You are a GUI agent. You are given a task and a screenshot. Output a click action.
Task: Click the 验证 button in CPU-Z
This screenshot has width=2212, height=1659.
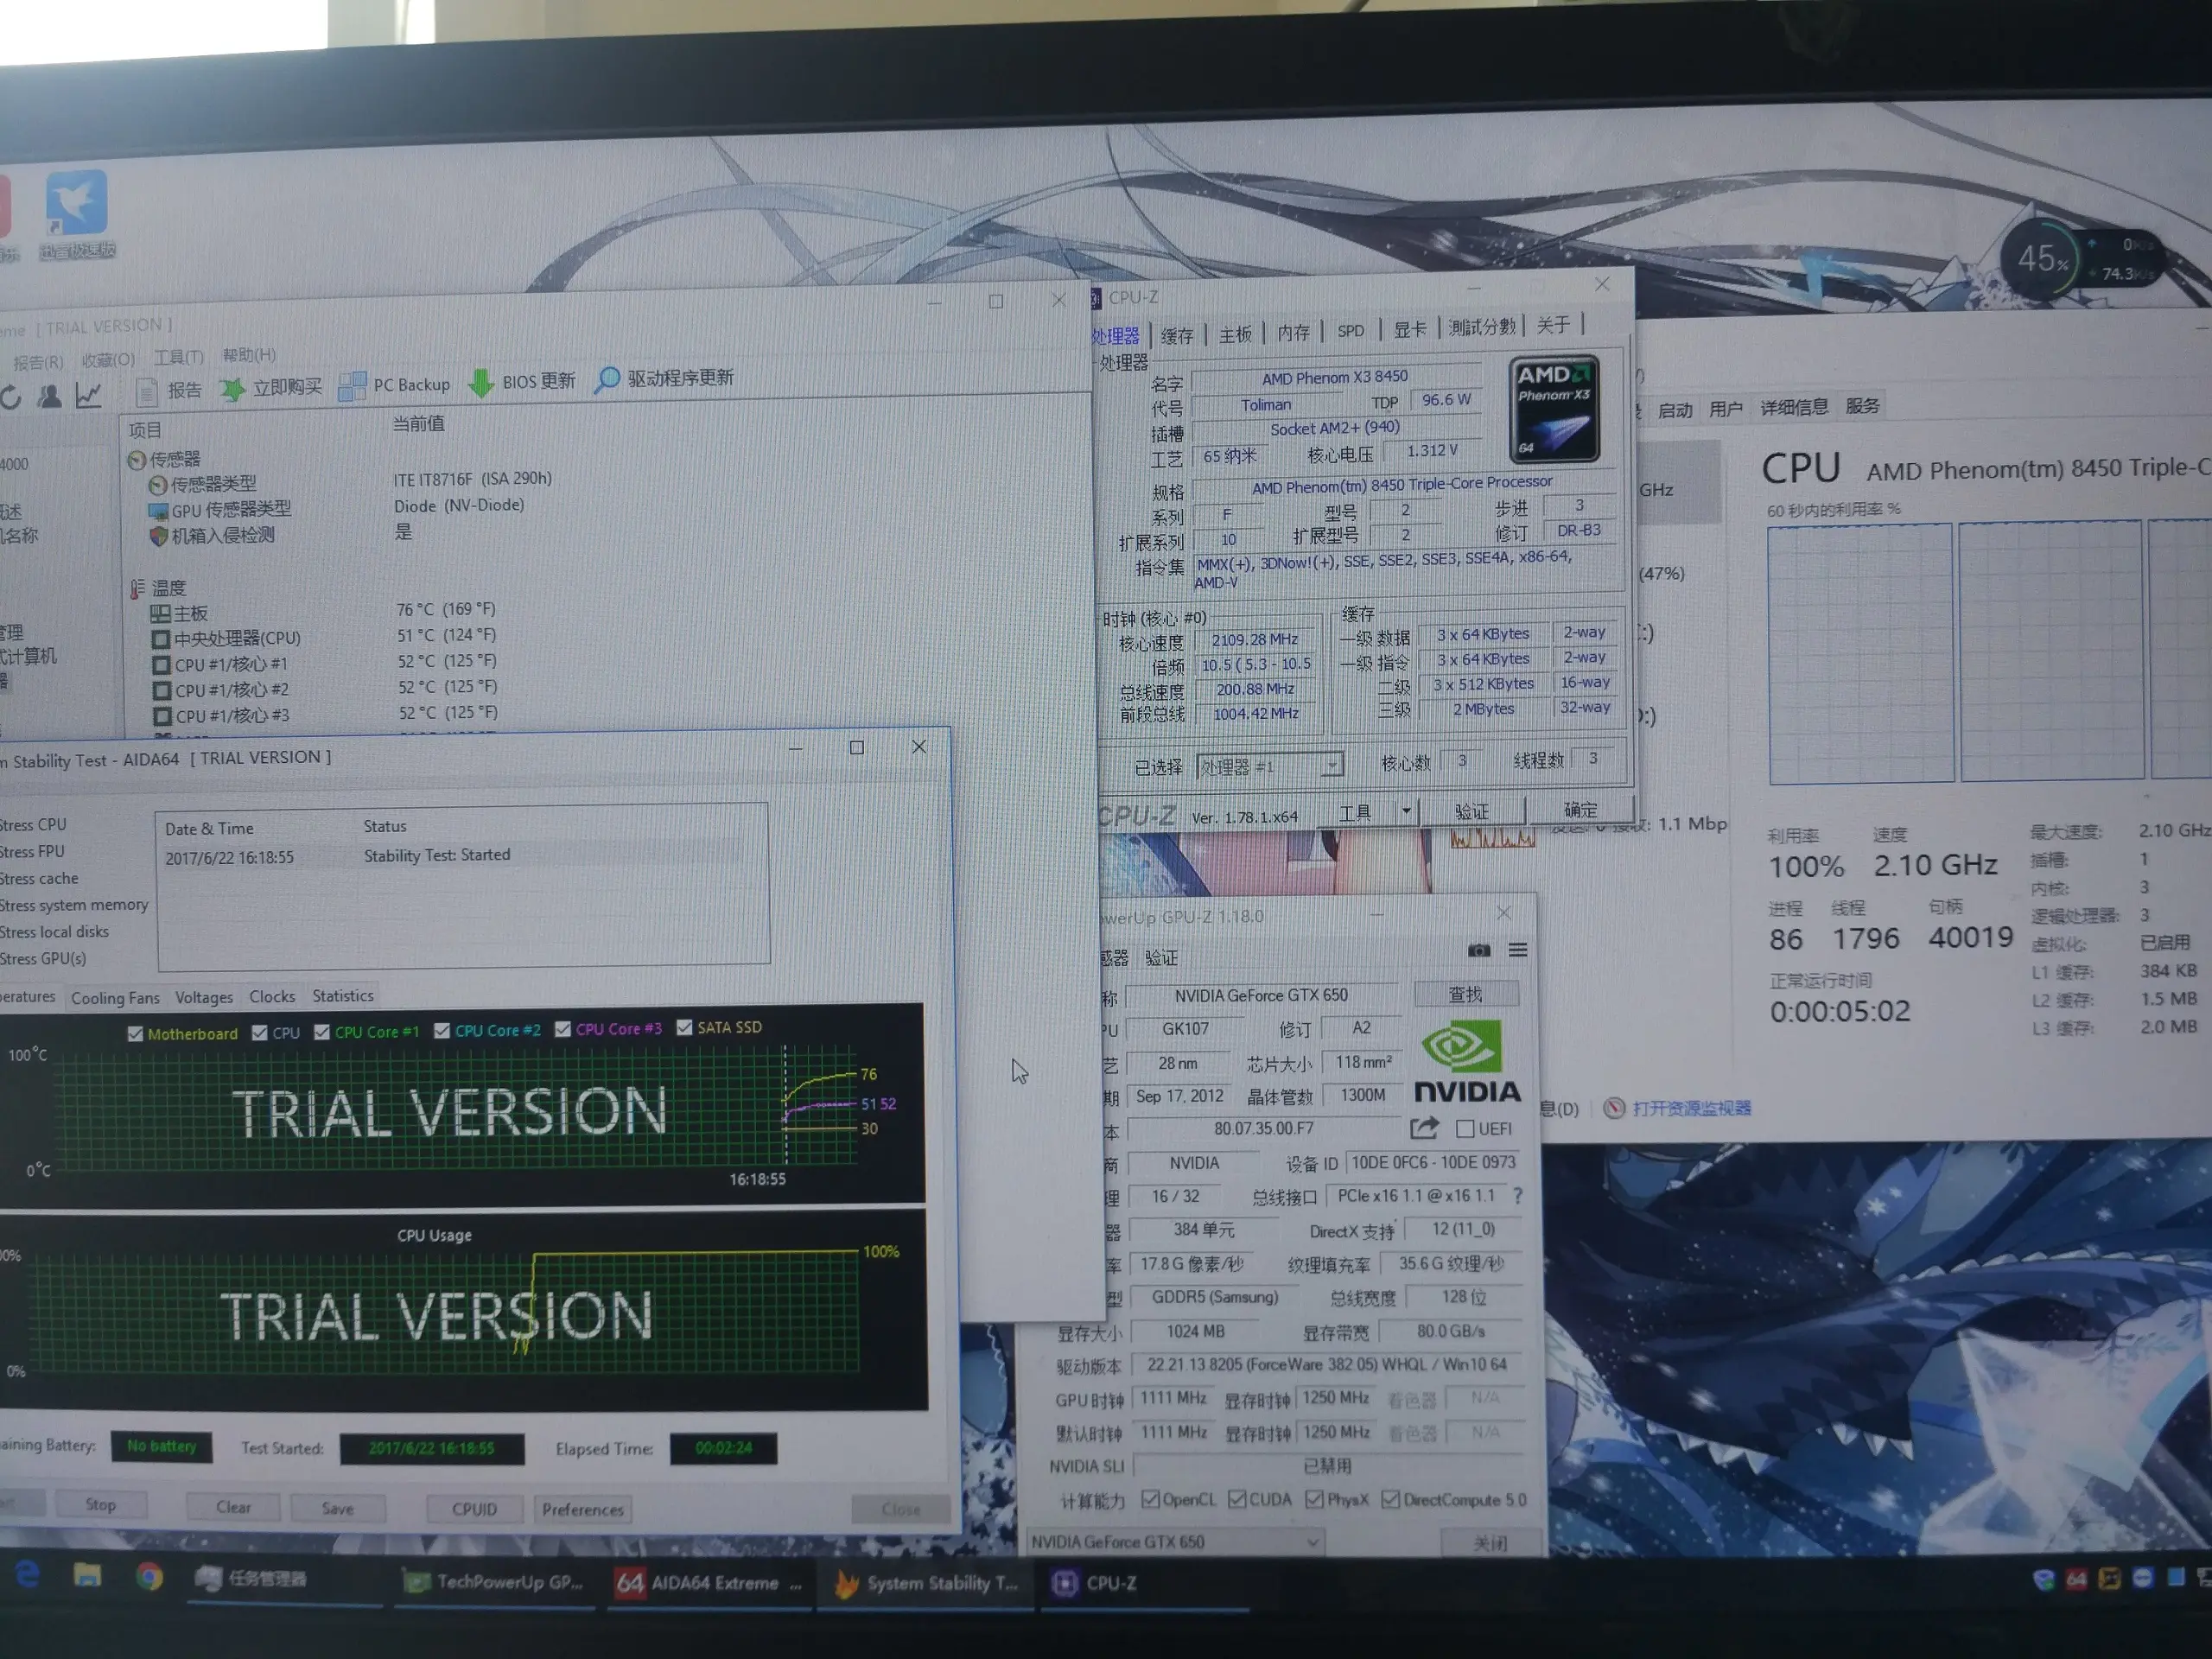[1471, 811]
